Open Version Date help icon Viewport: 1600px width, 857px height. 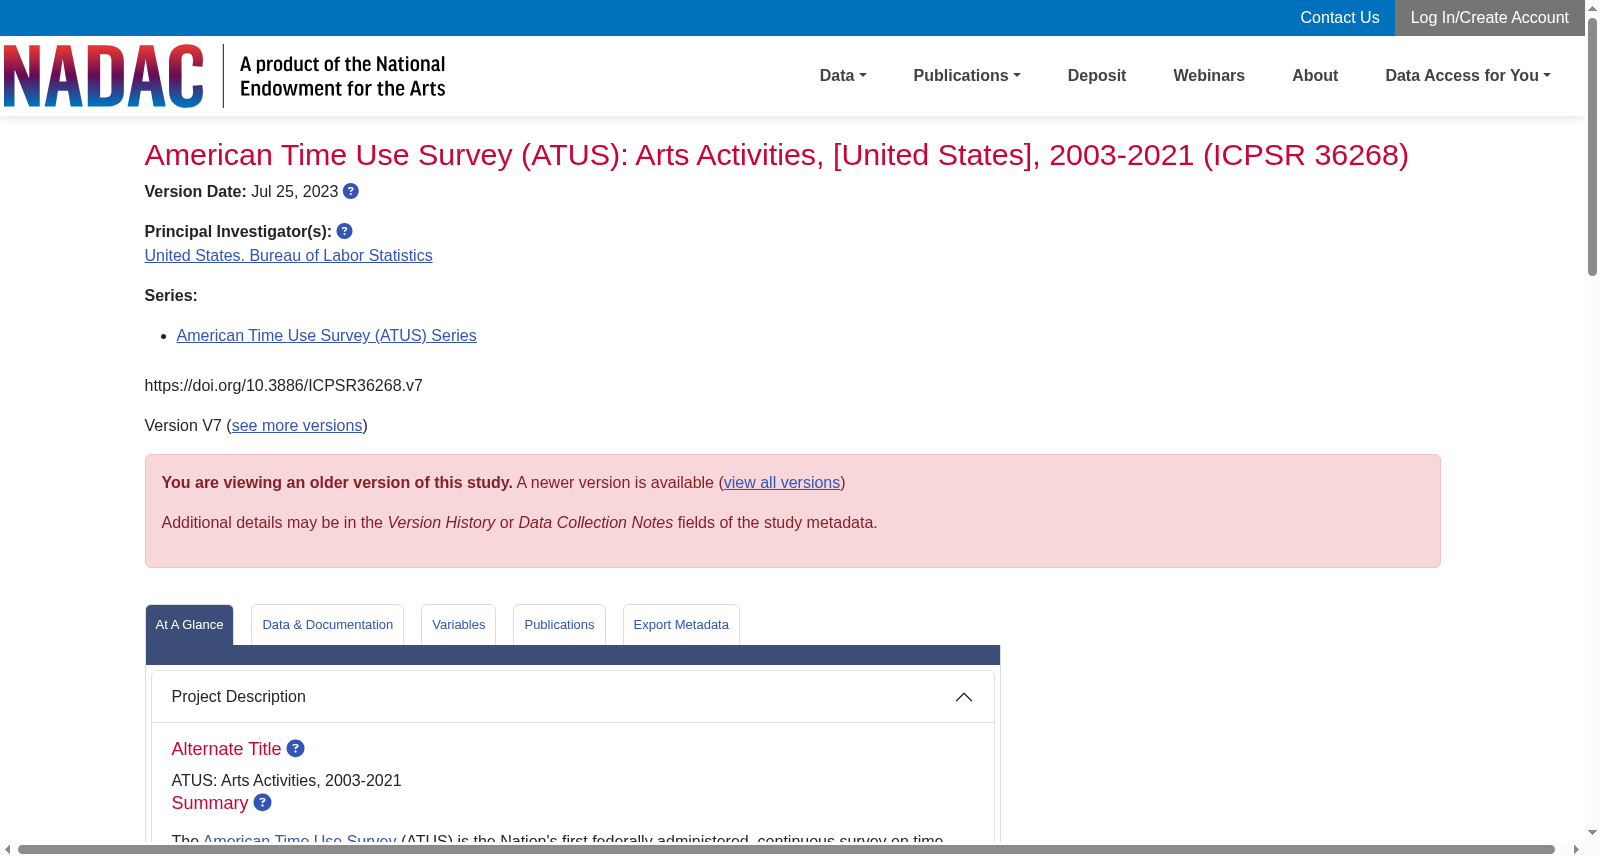coord(351,191)
